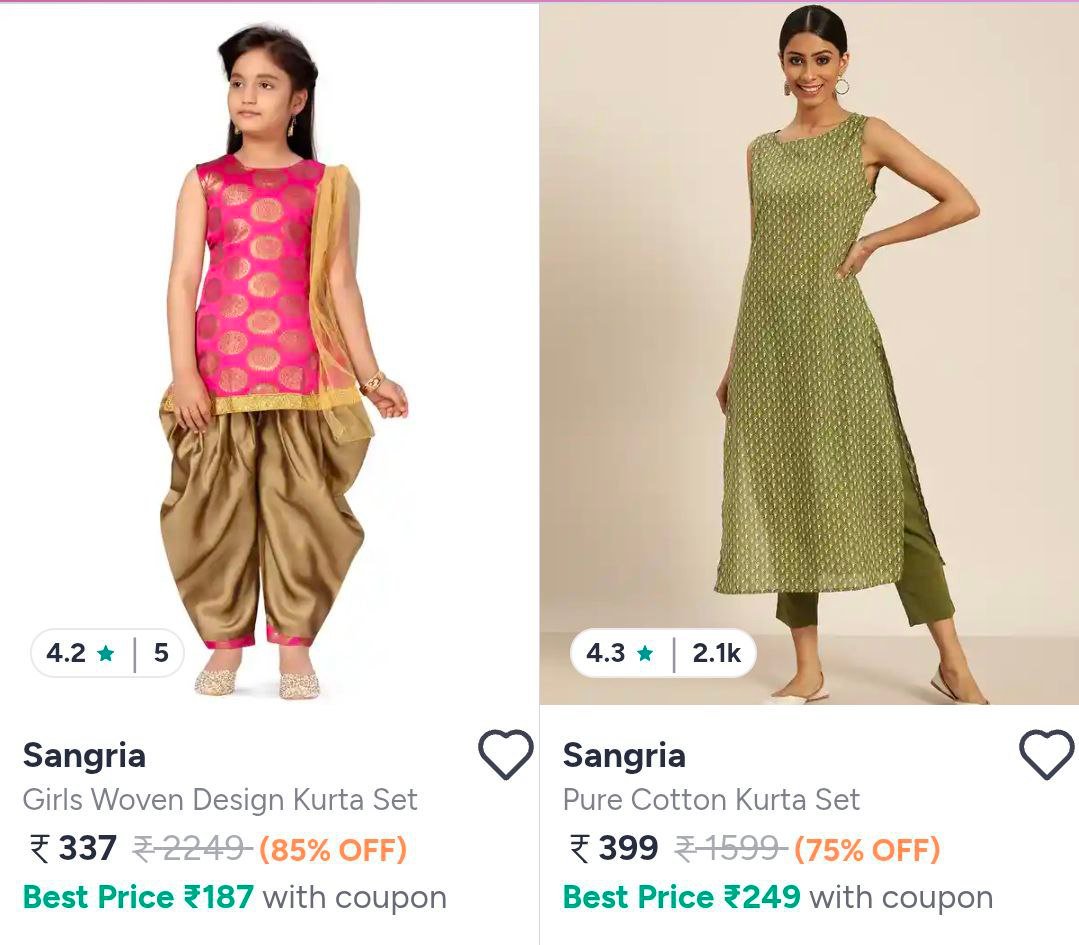1079x945 pixels.
Task: Open the green cotton kurta product image
Action: click(x=810, y=350)
